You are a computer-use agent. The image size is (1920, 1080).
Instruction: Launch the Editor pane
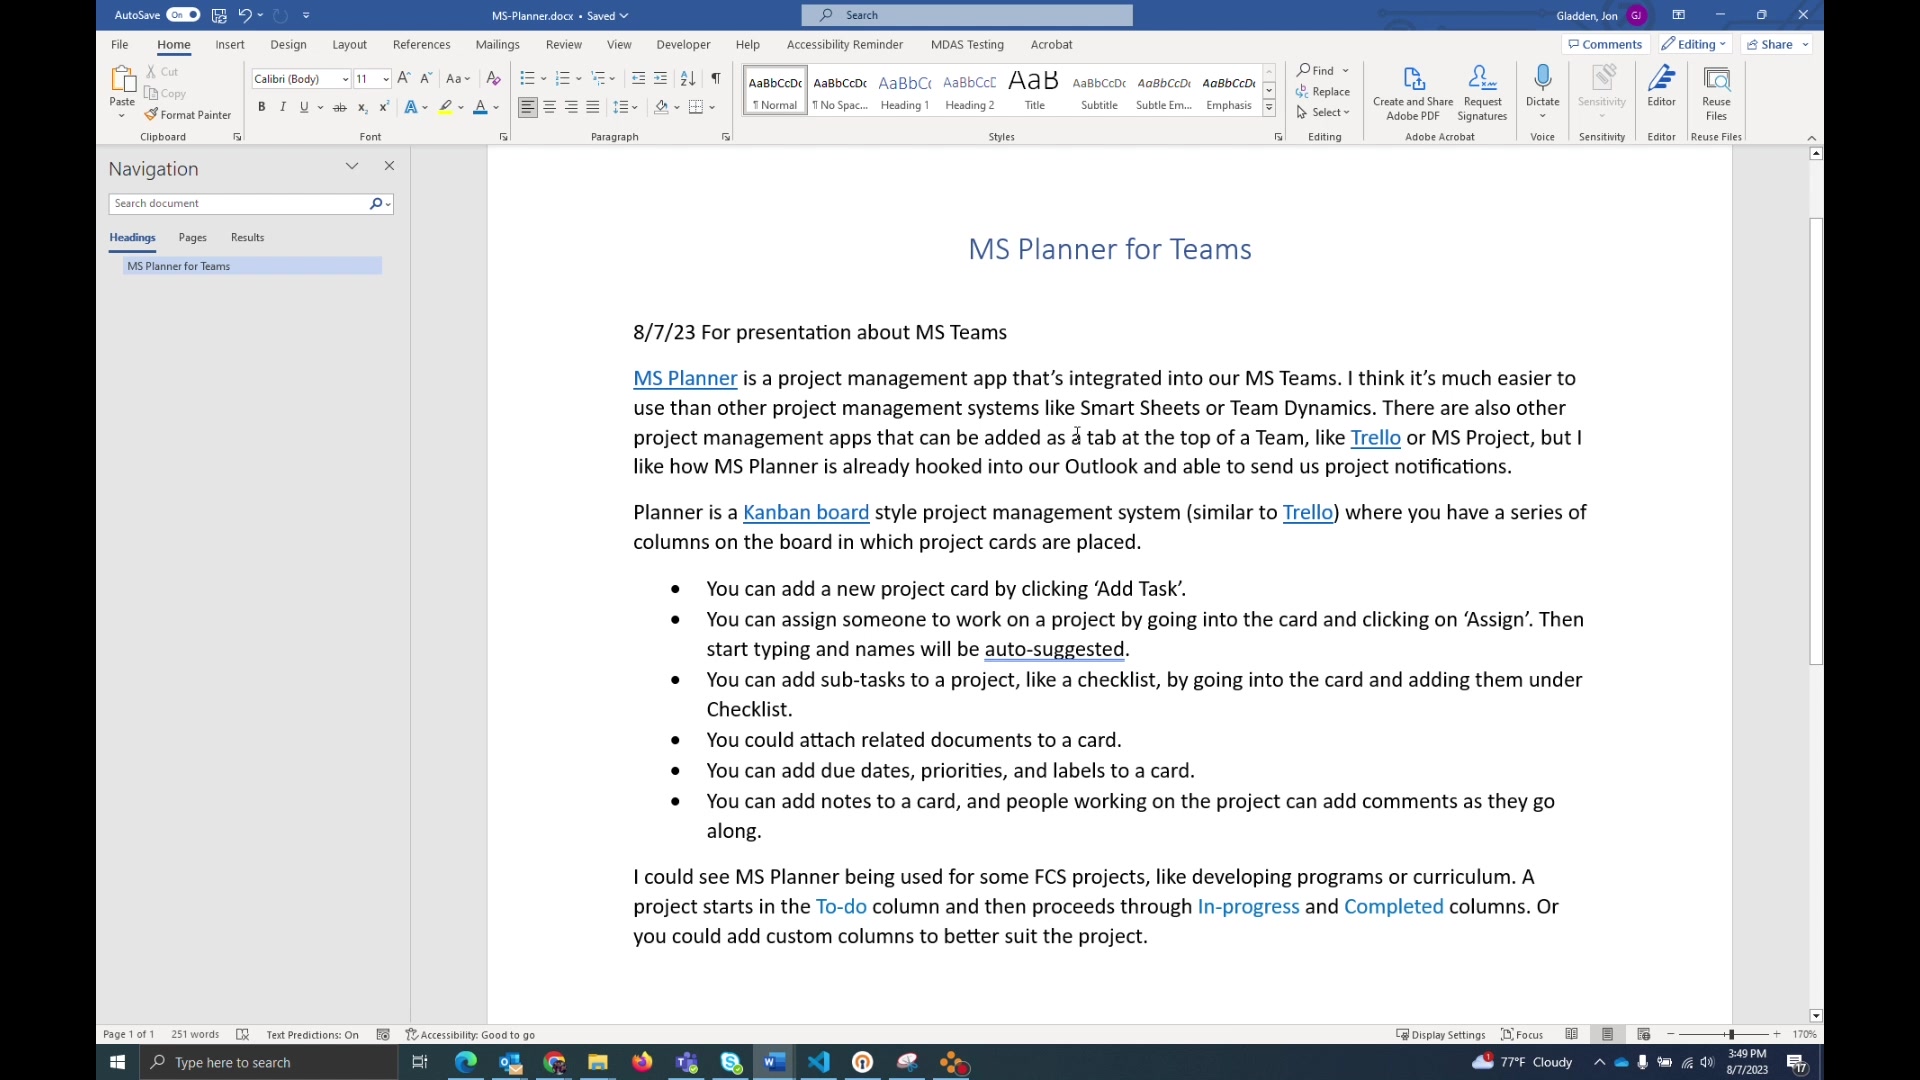point(1661,90)
